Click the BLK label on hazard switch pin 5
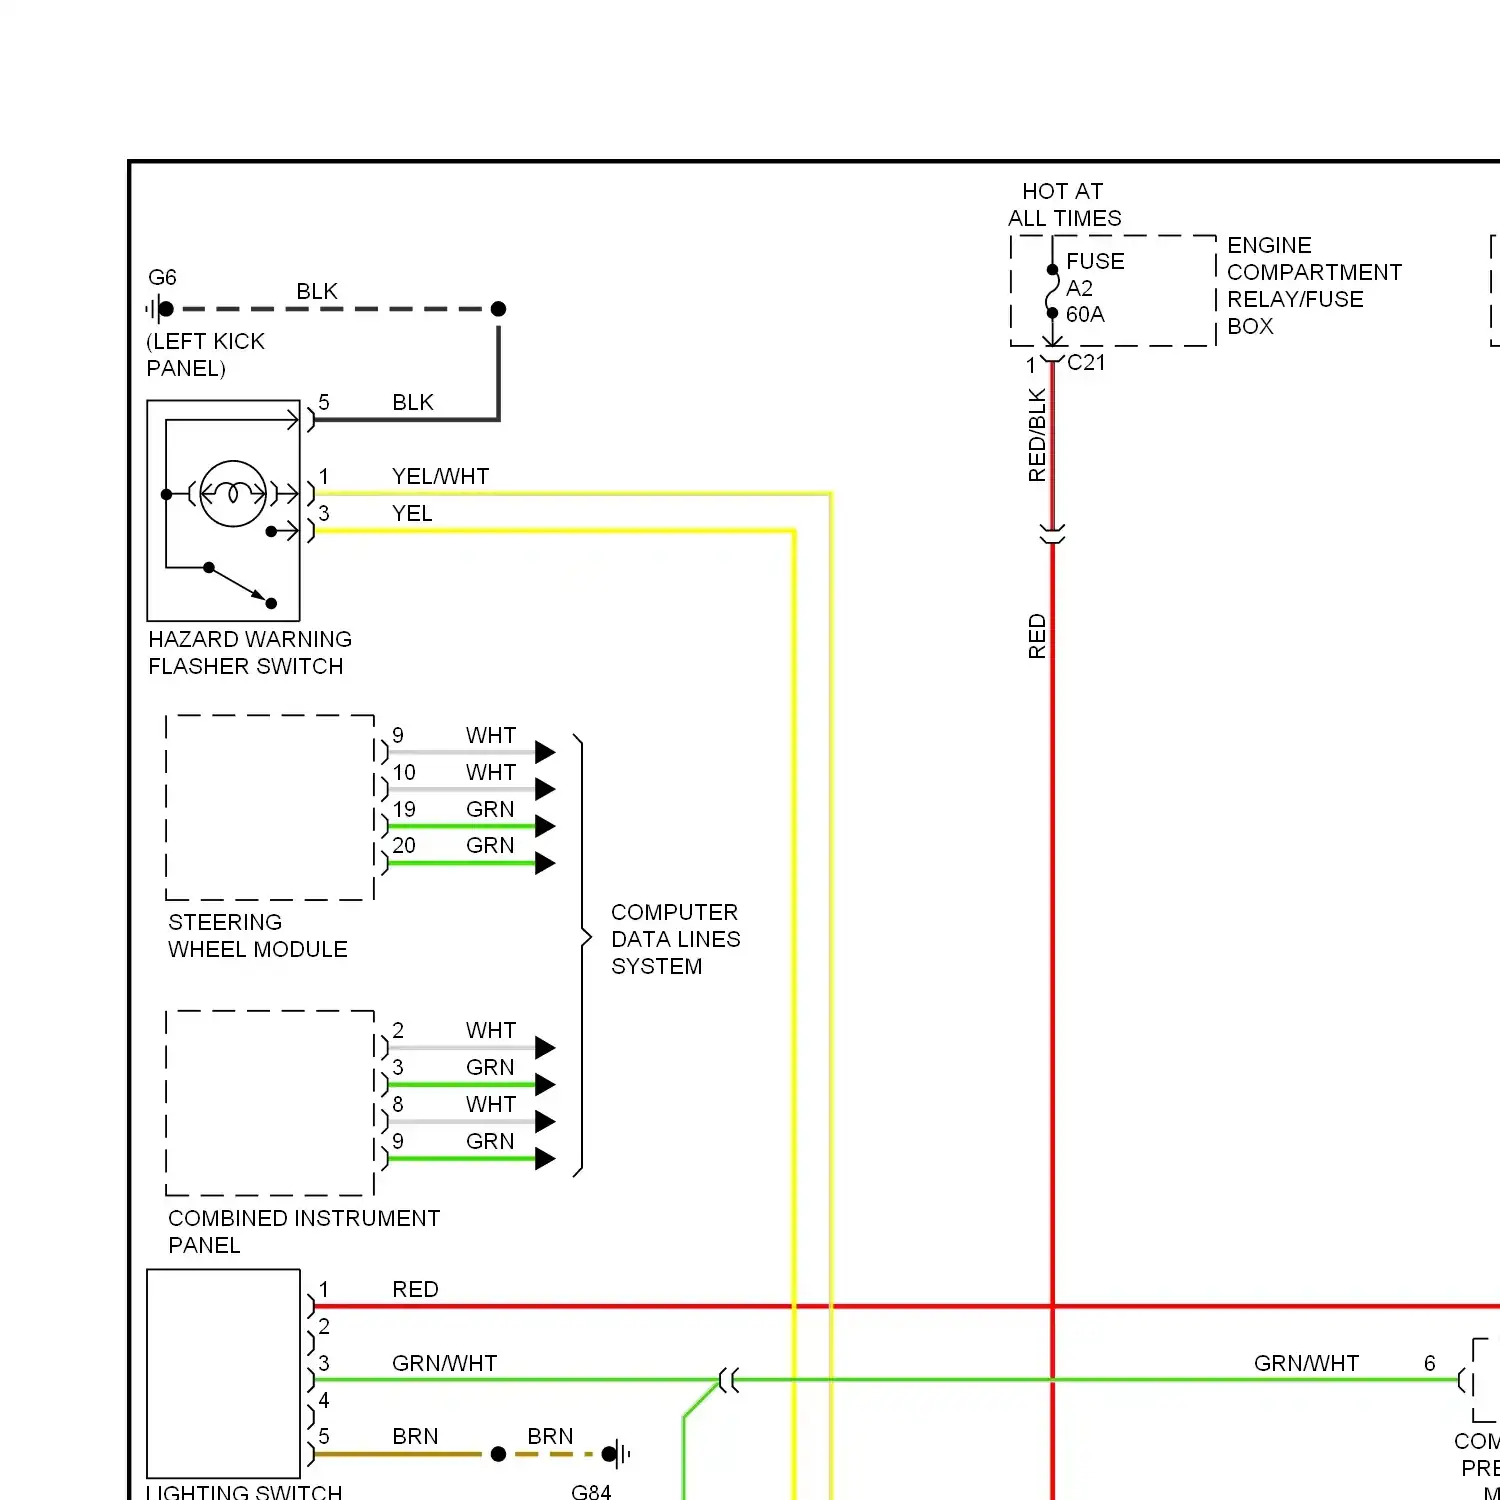The image size is (1500, 1500). 413,402
